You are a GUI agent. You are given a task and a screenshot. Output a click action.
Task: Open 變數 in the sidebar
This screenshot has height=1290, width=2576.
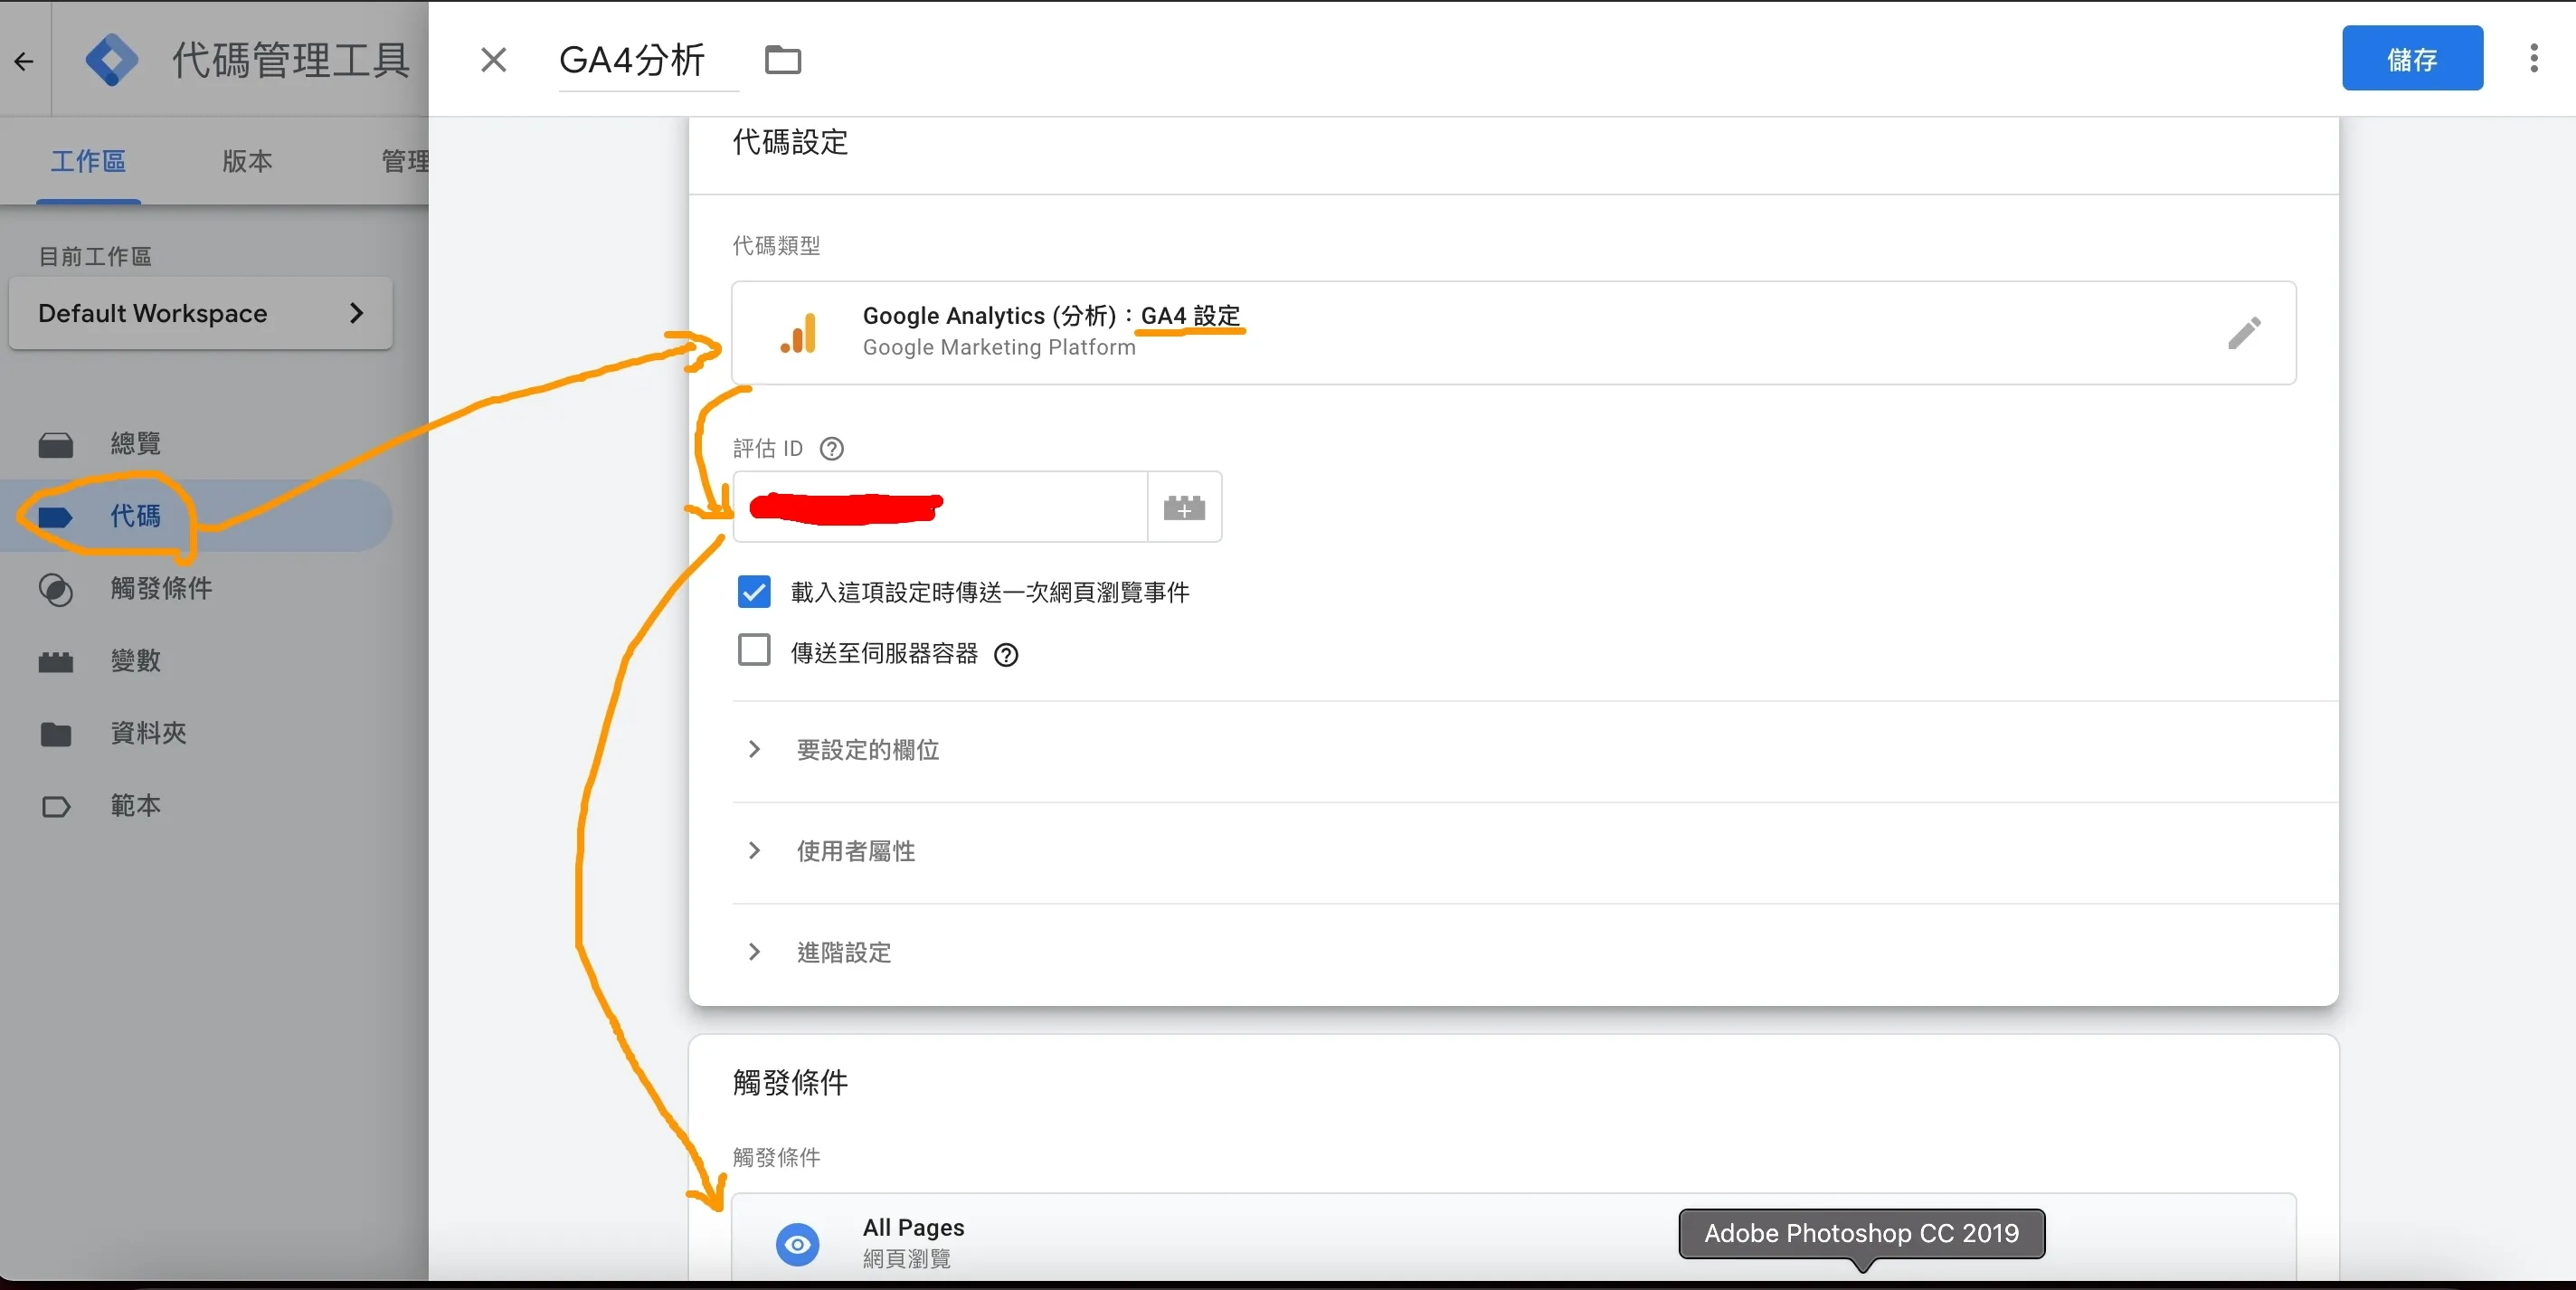point(196,661)
